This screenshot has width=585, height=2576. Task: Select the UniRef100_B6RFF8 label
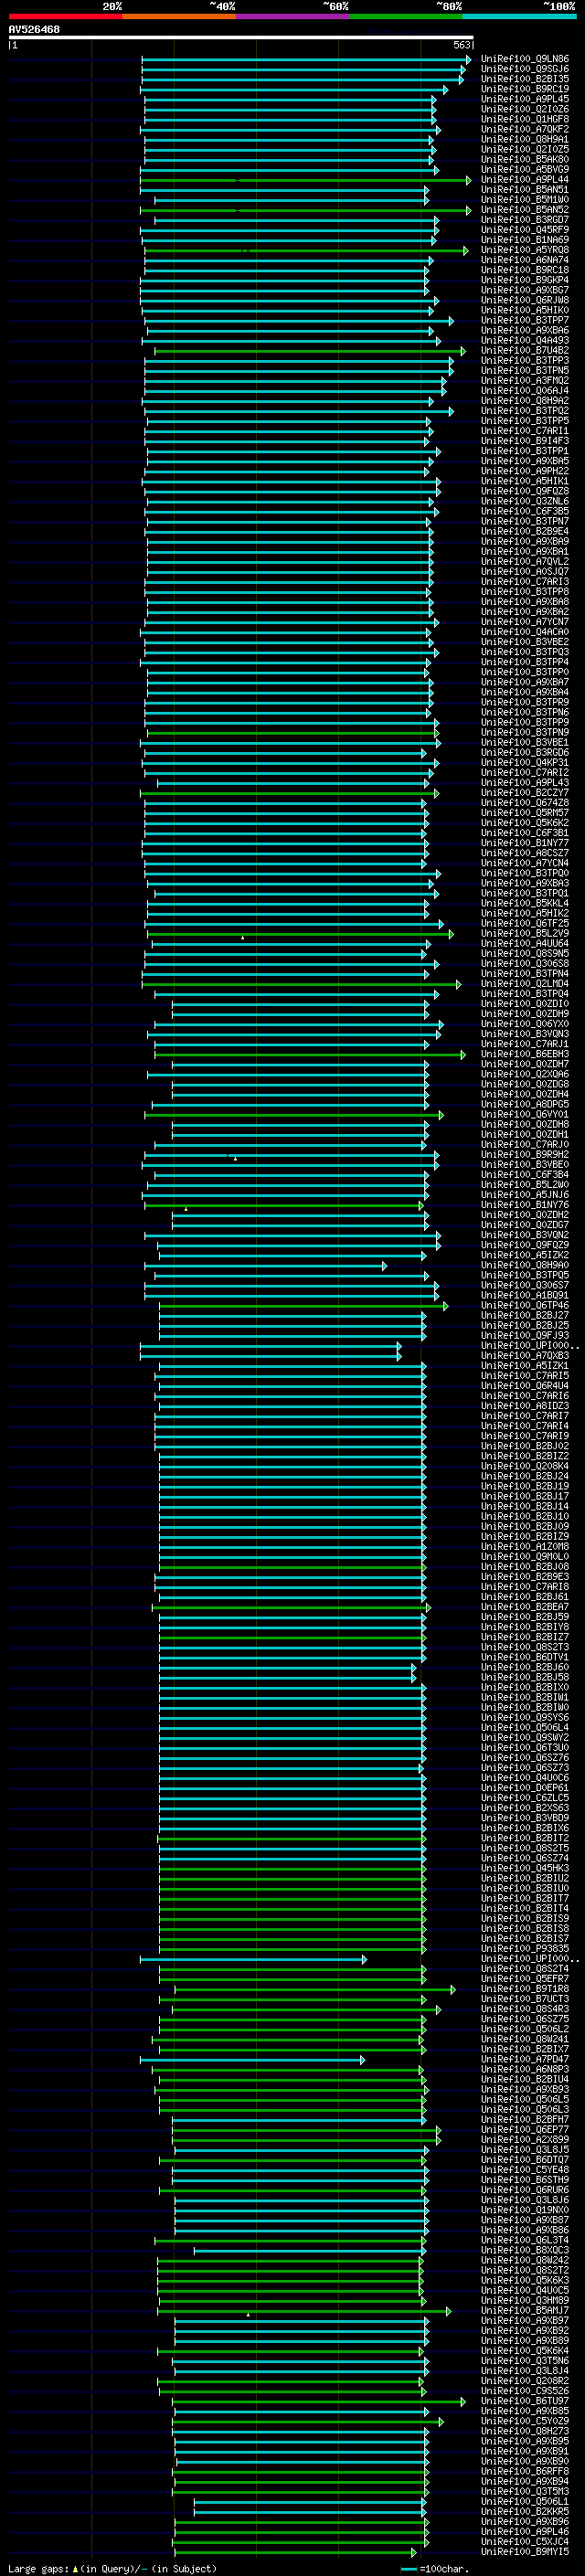(525, 2472)
